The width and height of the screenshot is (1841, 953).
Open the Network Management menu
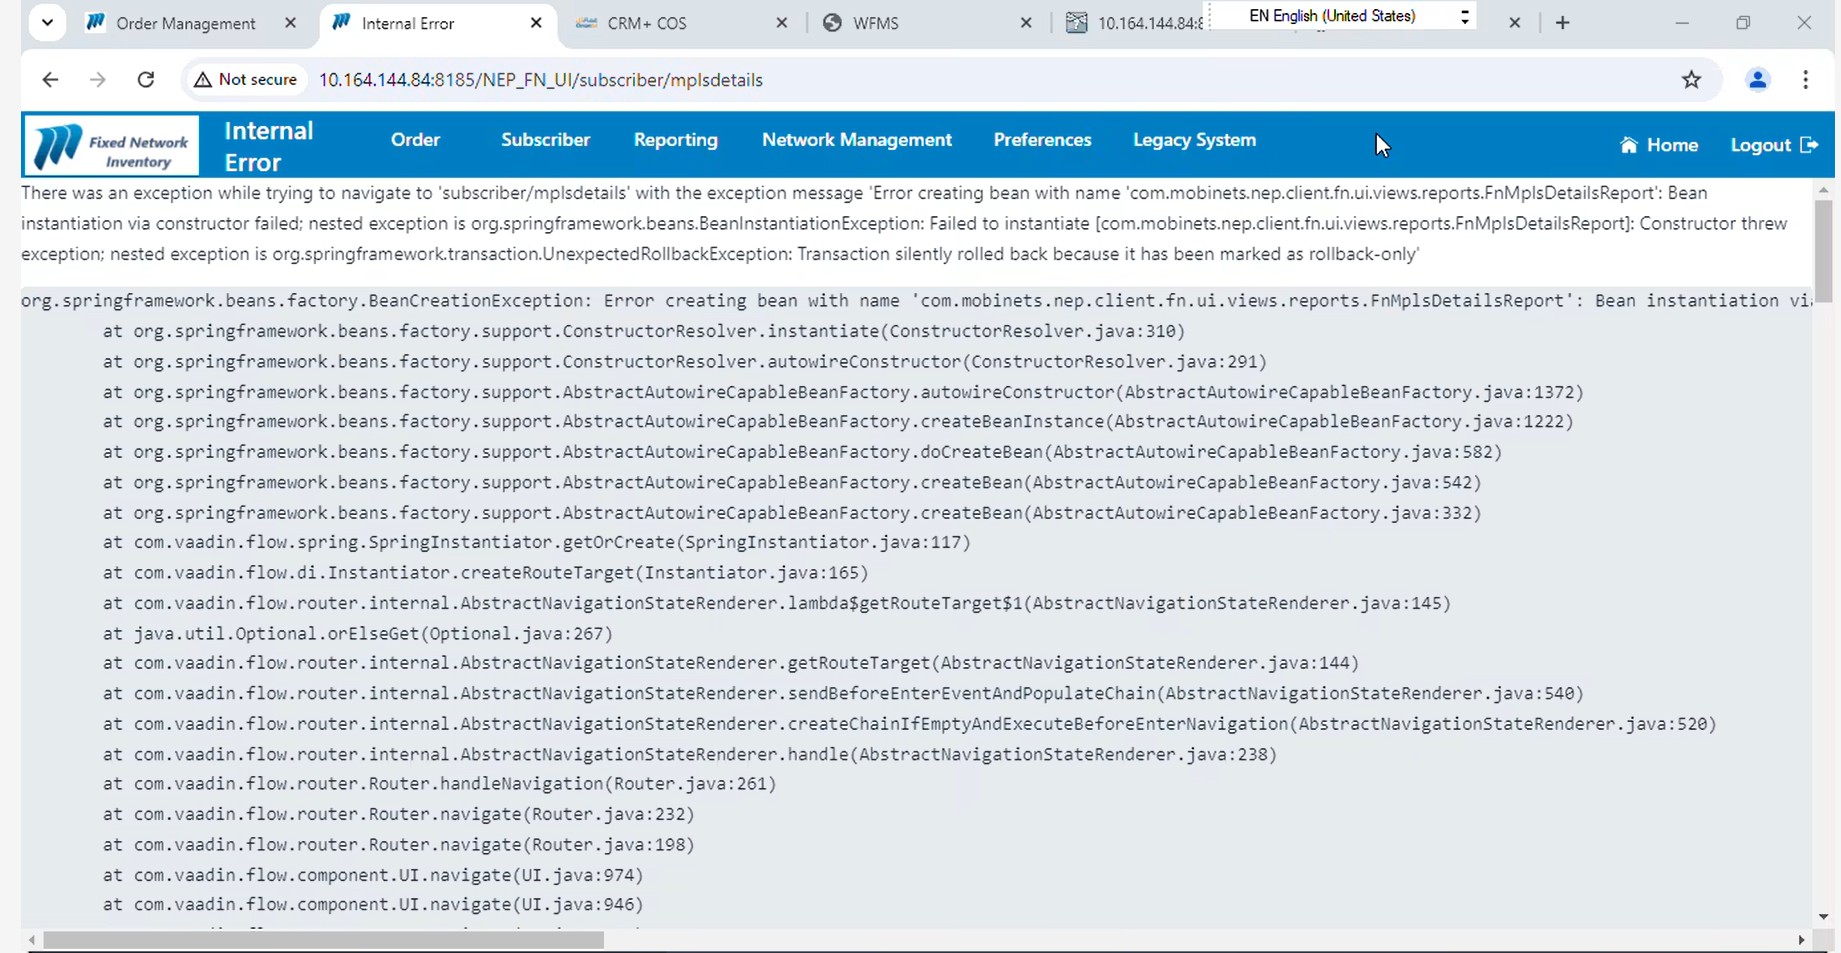[856, 140]
